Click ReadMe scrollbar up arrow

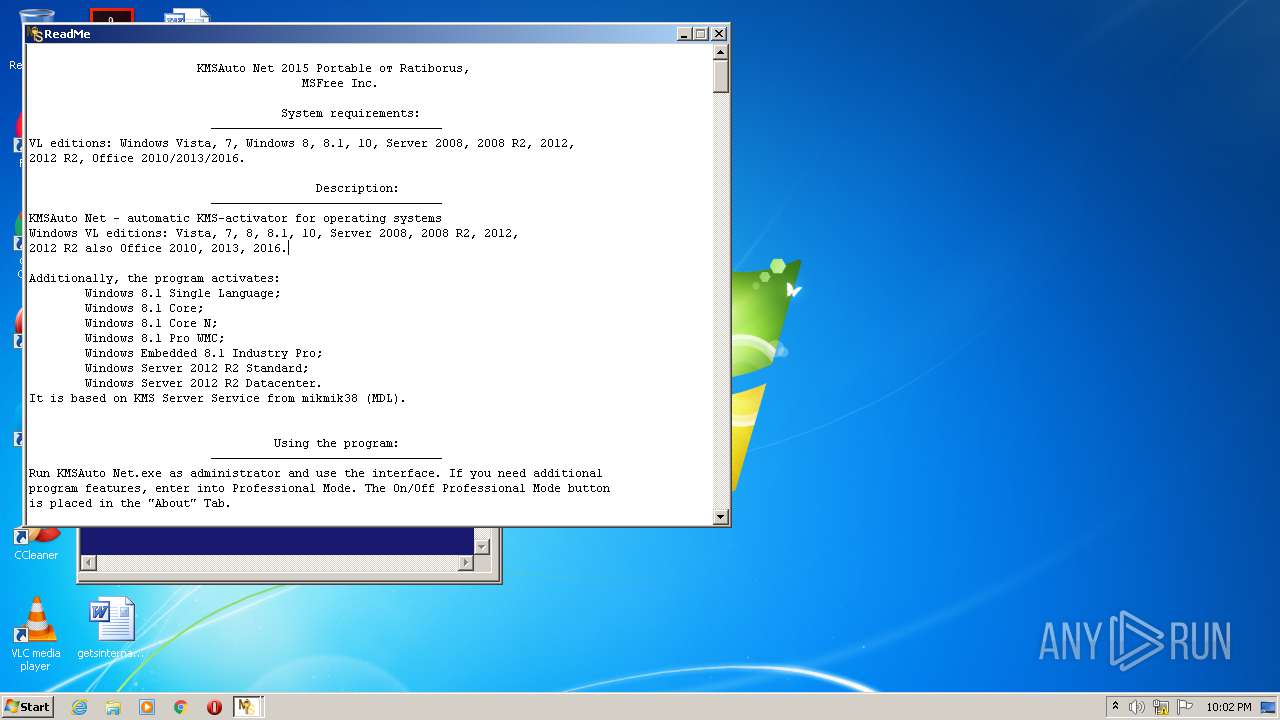720,52
